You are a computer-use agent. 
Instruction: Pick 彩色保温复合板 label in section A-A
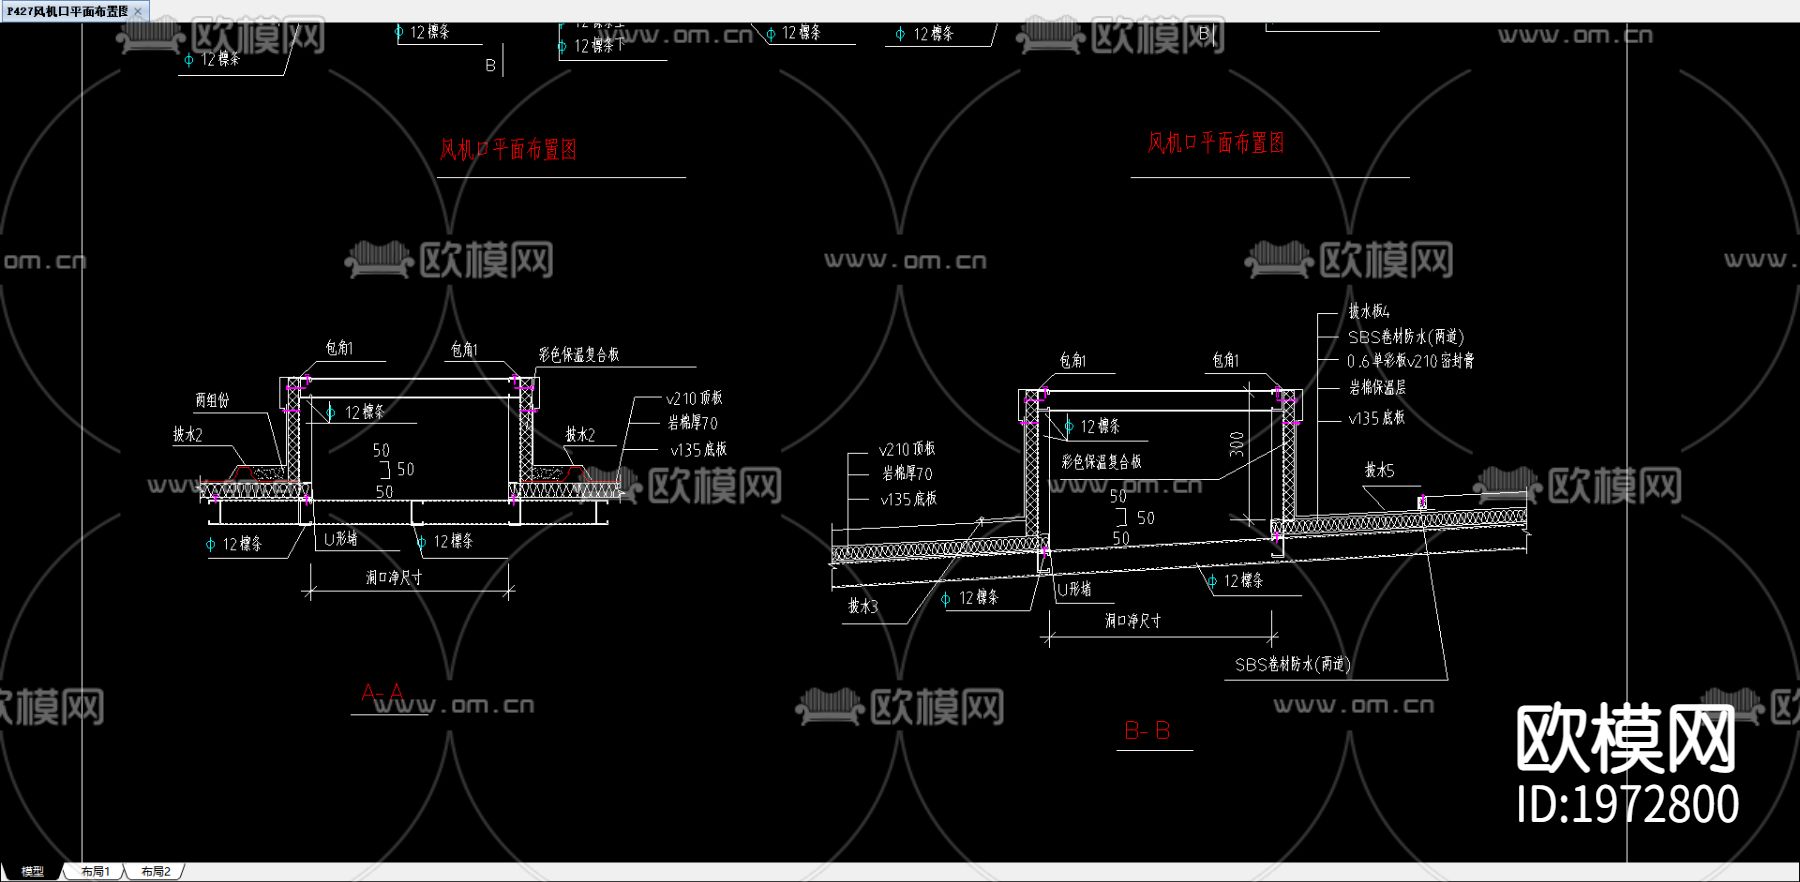578,354
